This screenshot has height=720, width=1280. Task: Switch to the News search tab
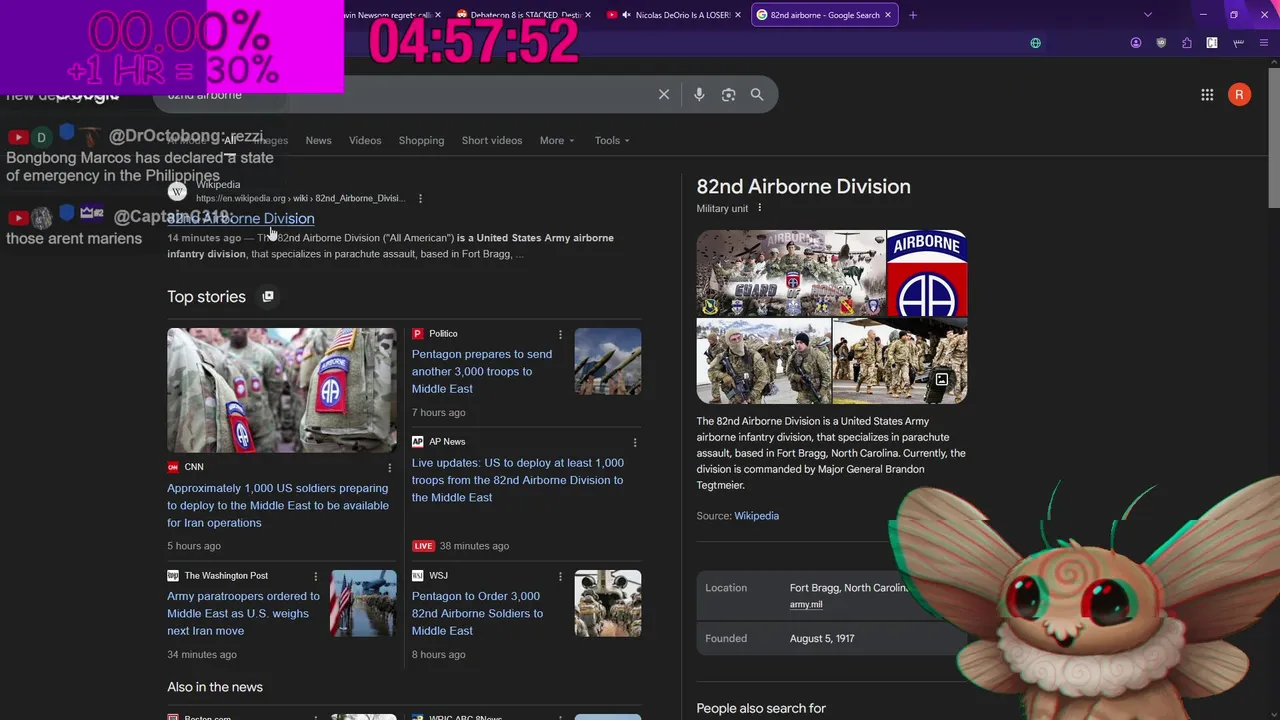pos(318,140)
